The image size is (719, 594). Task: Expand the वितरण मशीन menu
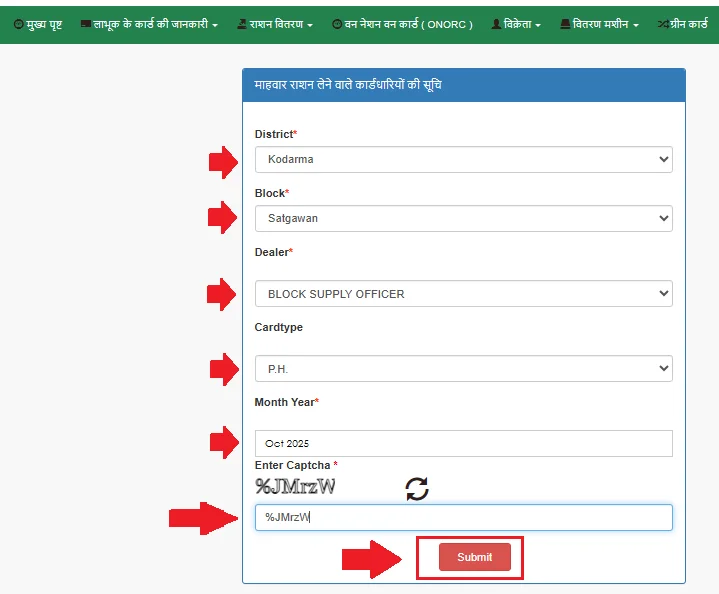[x=599, y=24]
